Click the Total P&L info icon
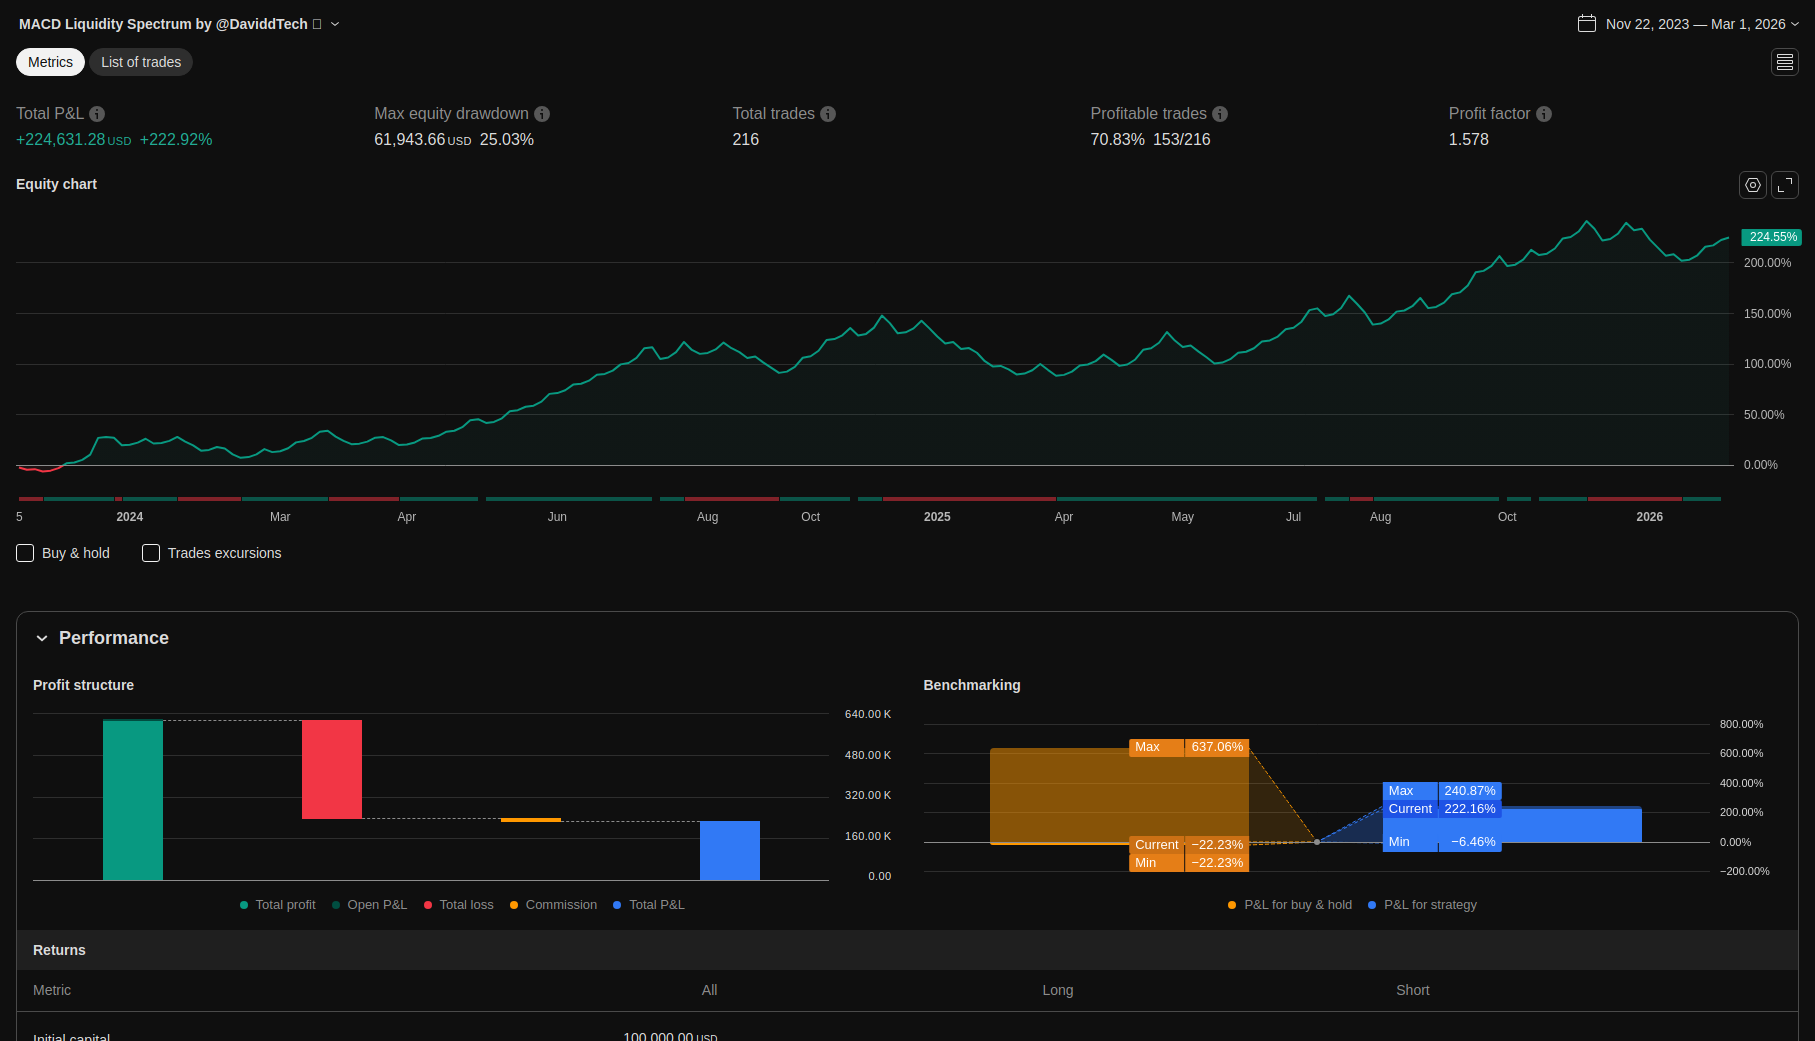1815x1041 pixels. 97,114
